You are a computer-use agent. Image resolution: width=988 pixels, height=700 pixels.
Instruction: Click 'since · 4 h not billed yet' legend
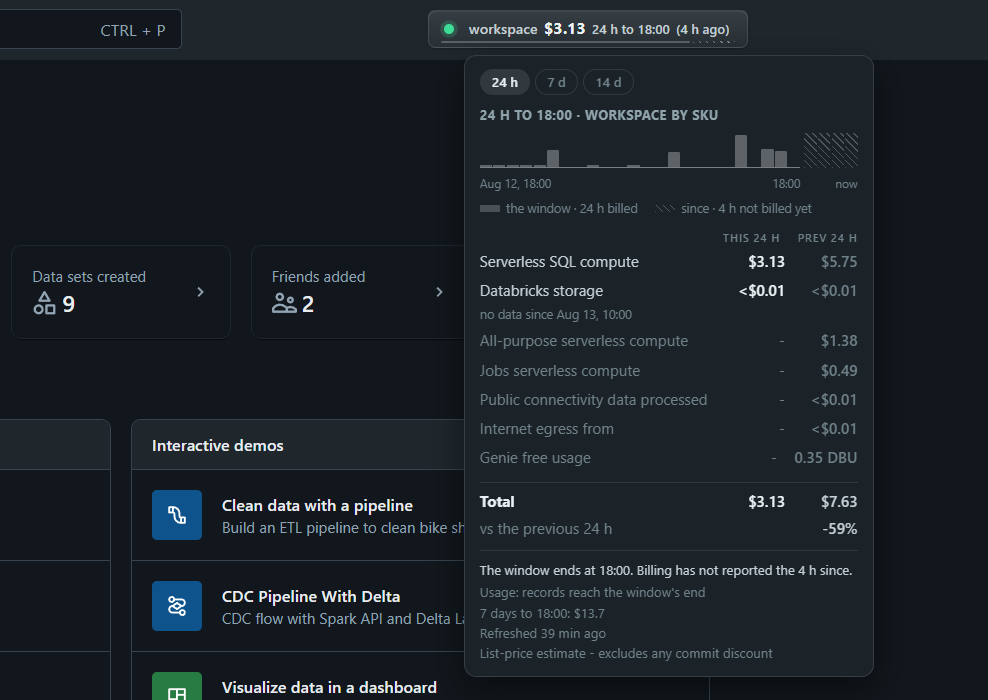[x=733, y=209]
